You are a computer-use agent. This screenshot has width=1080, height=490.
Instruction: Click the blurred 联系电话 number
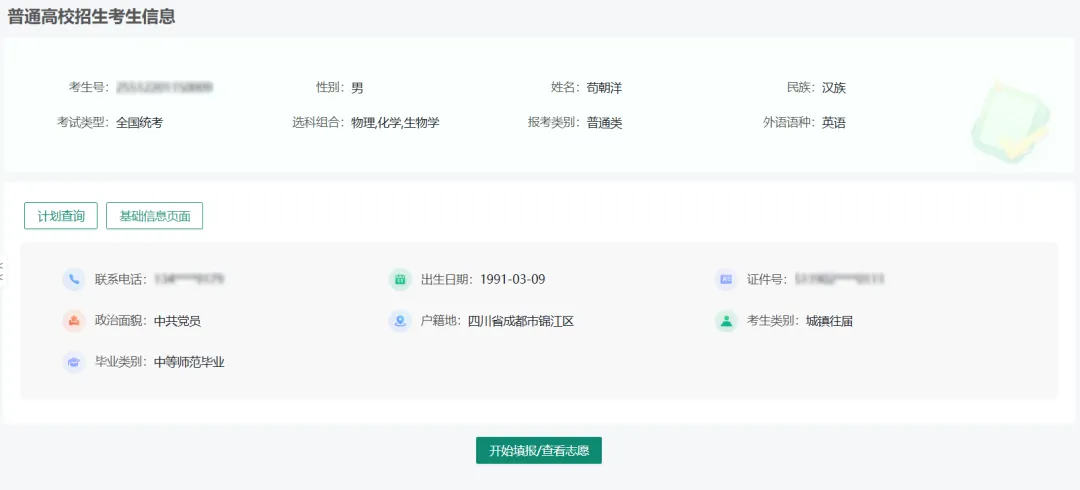189,280
